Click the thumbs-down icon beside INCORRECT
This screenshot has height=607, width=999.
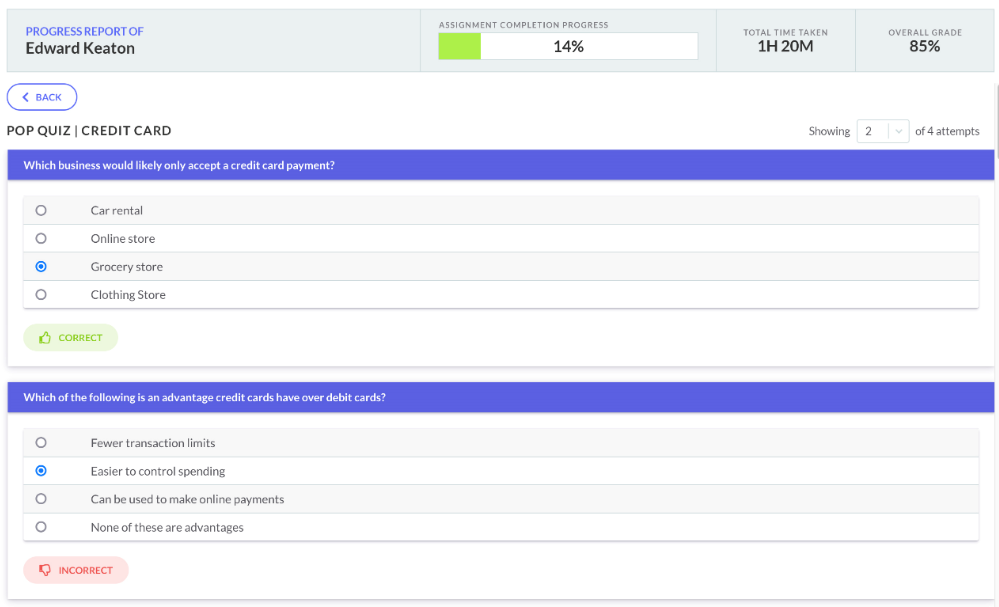45,570
